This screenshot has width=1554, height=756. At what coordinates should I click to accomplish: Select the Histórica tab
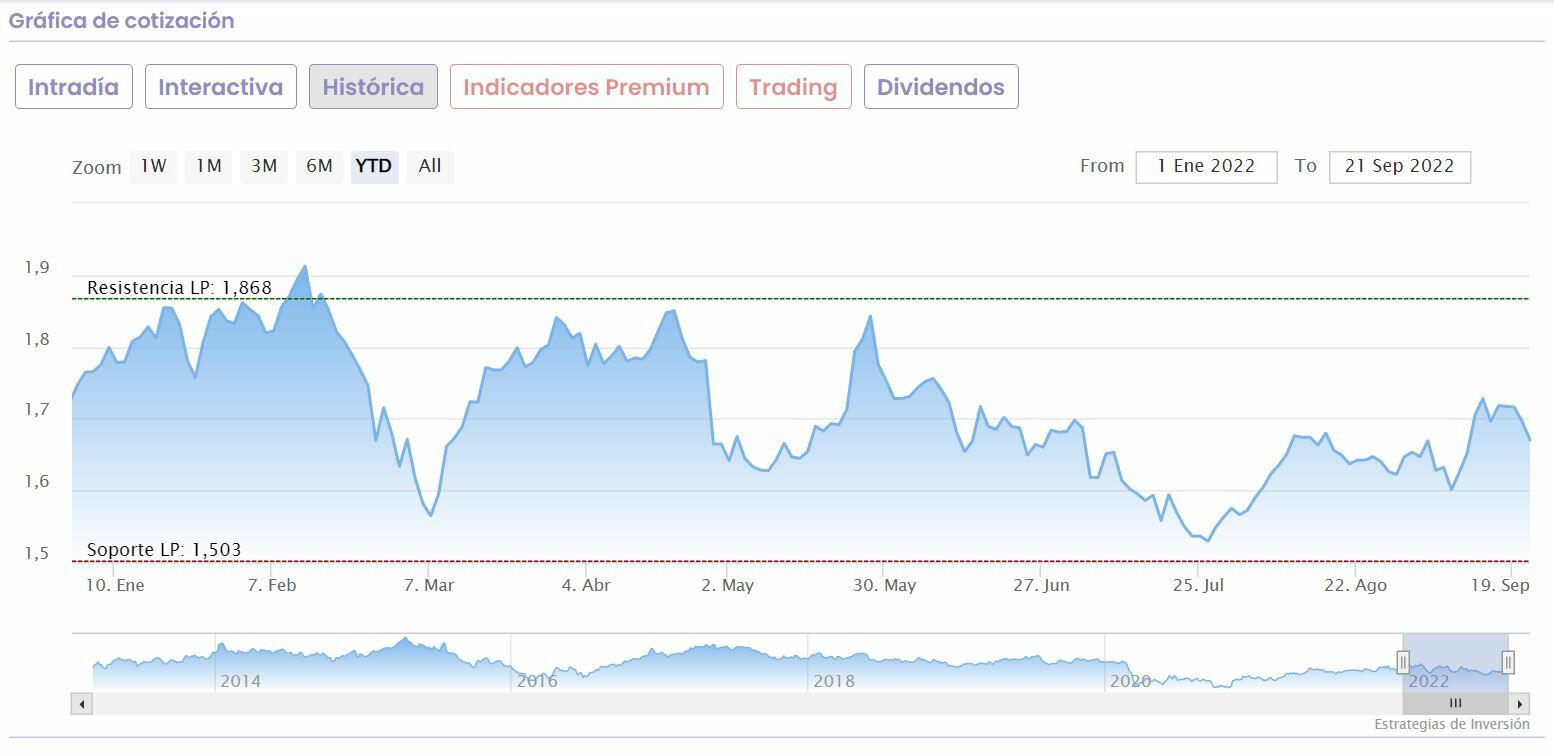[x=373, y=87]
